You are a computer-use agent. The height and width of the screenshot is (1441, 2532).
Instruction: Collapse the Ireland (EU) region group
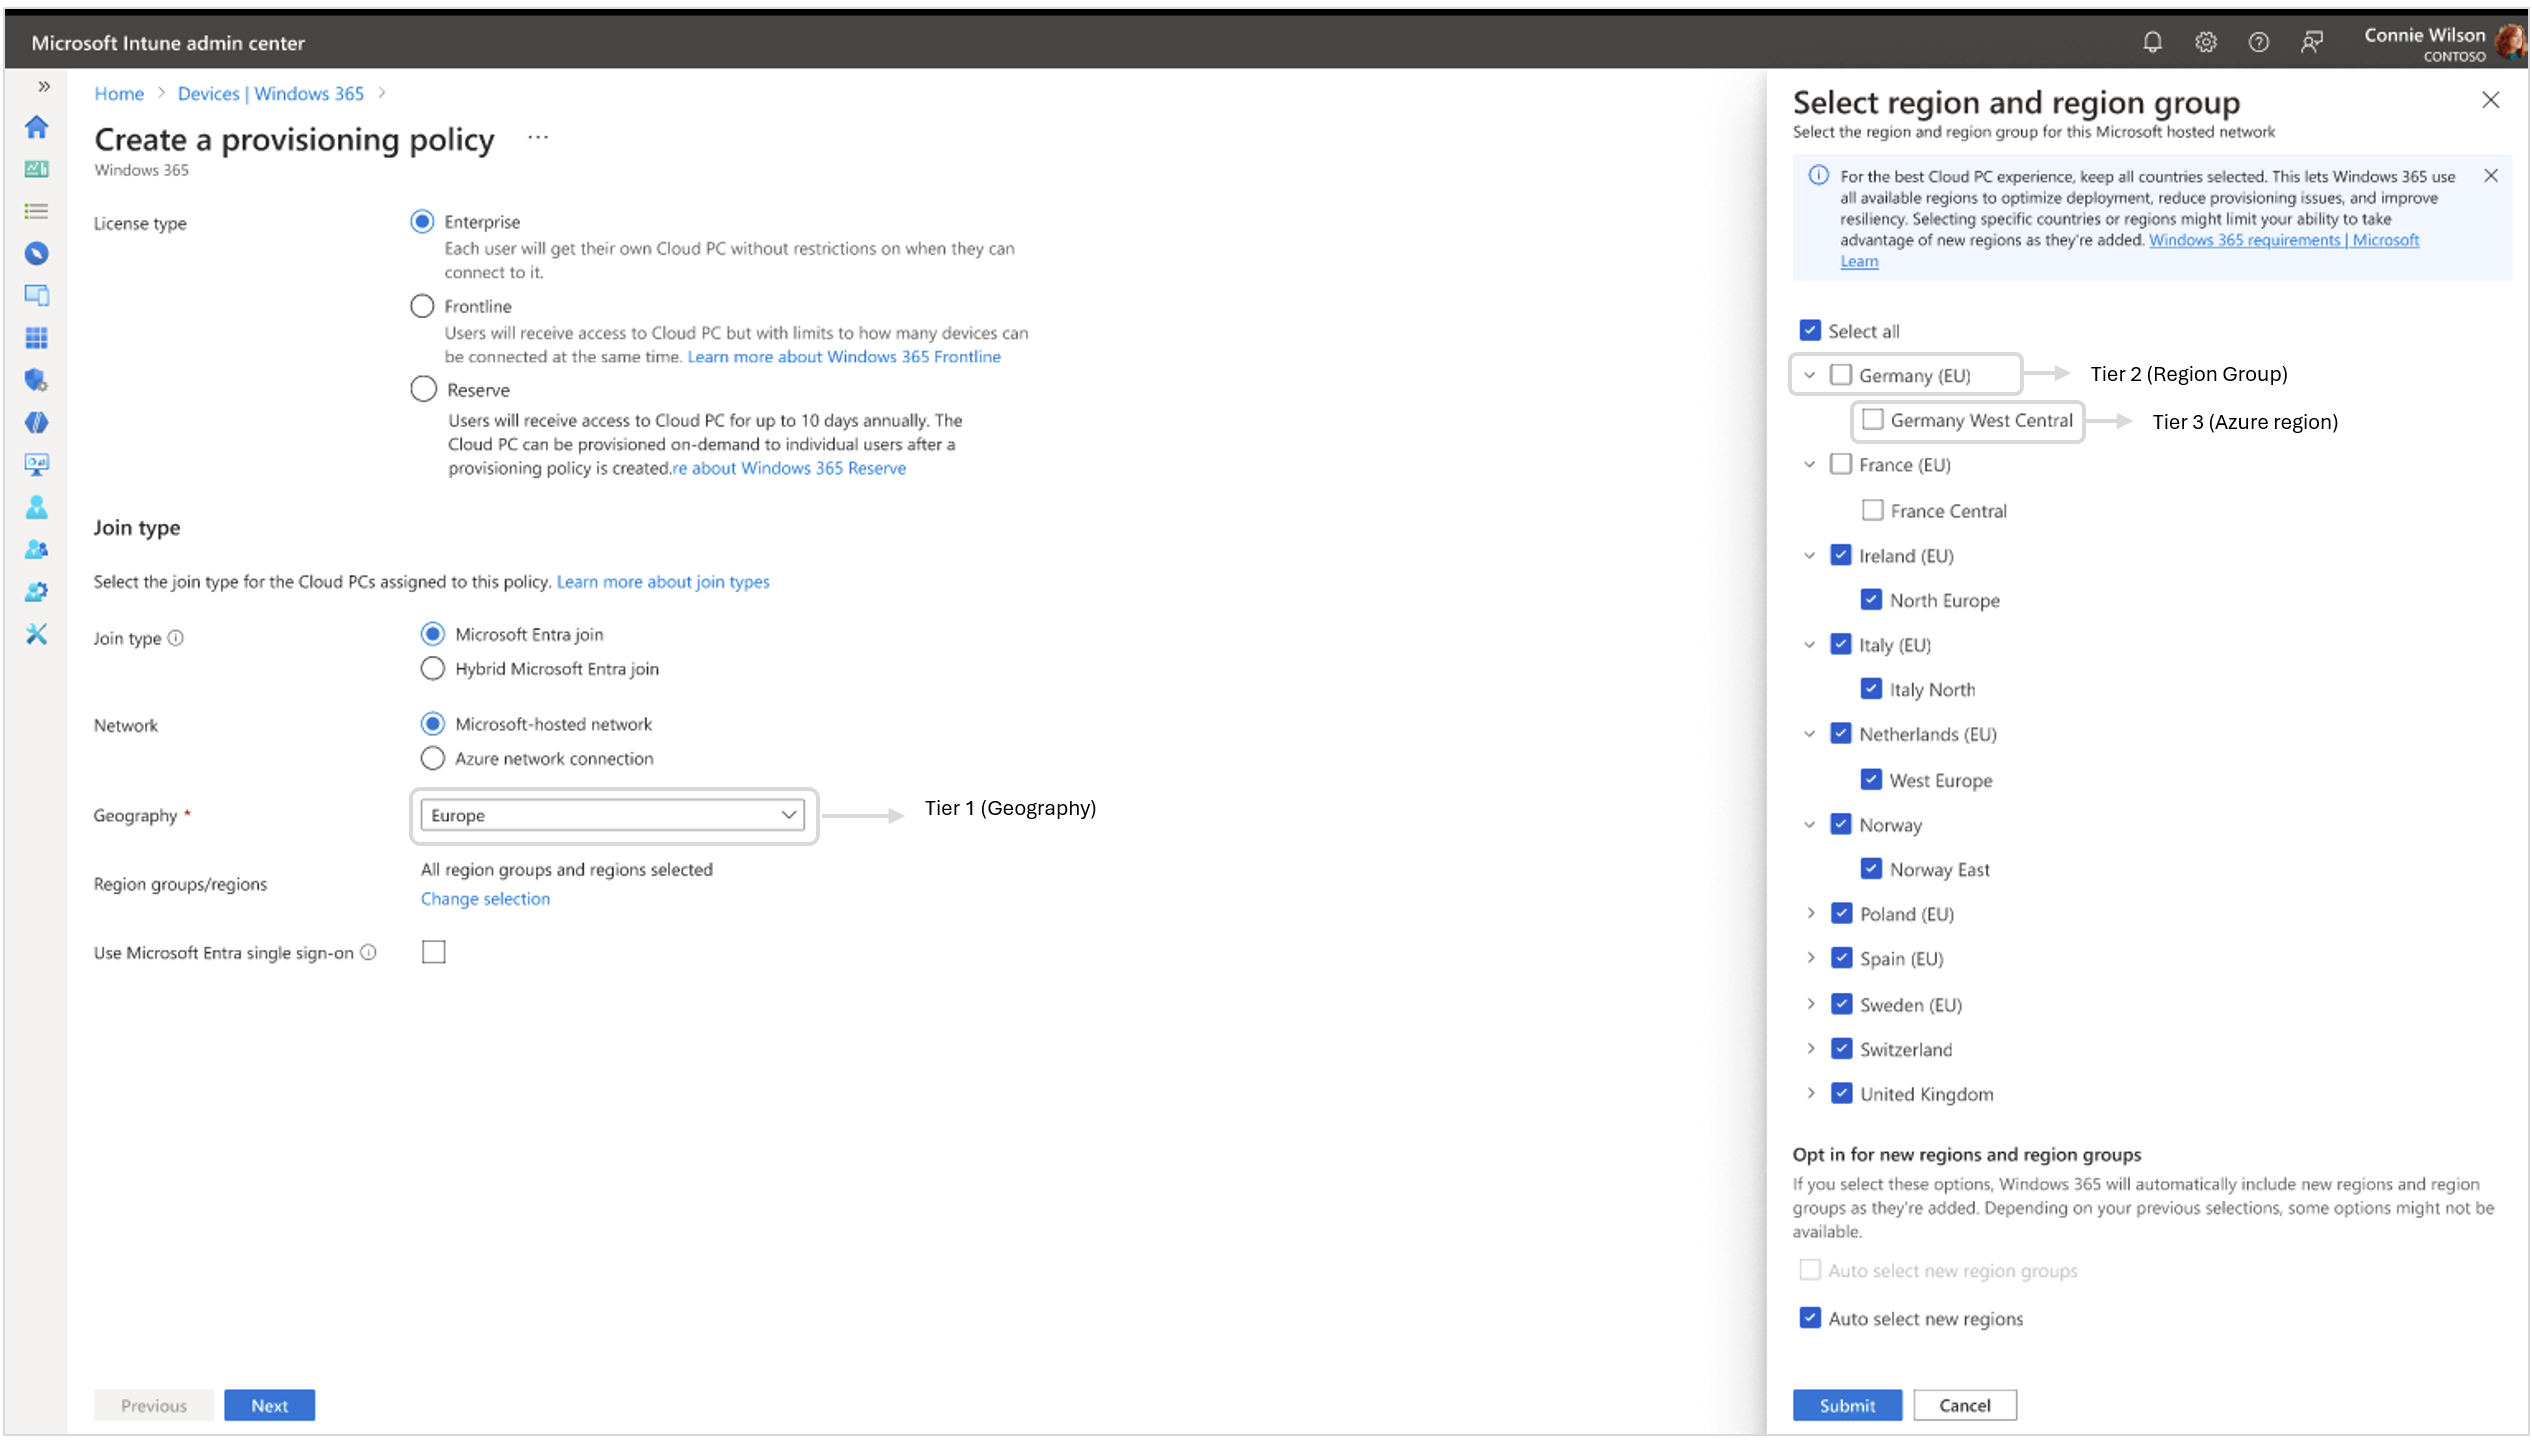[x=1810, y=555]
